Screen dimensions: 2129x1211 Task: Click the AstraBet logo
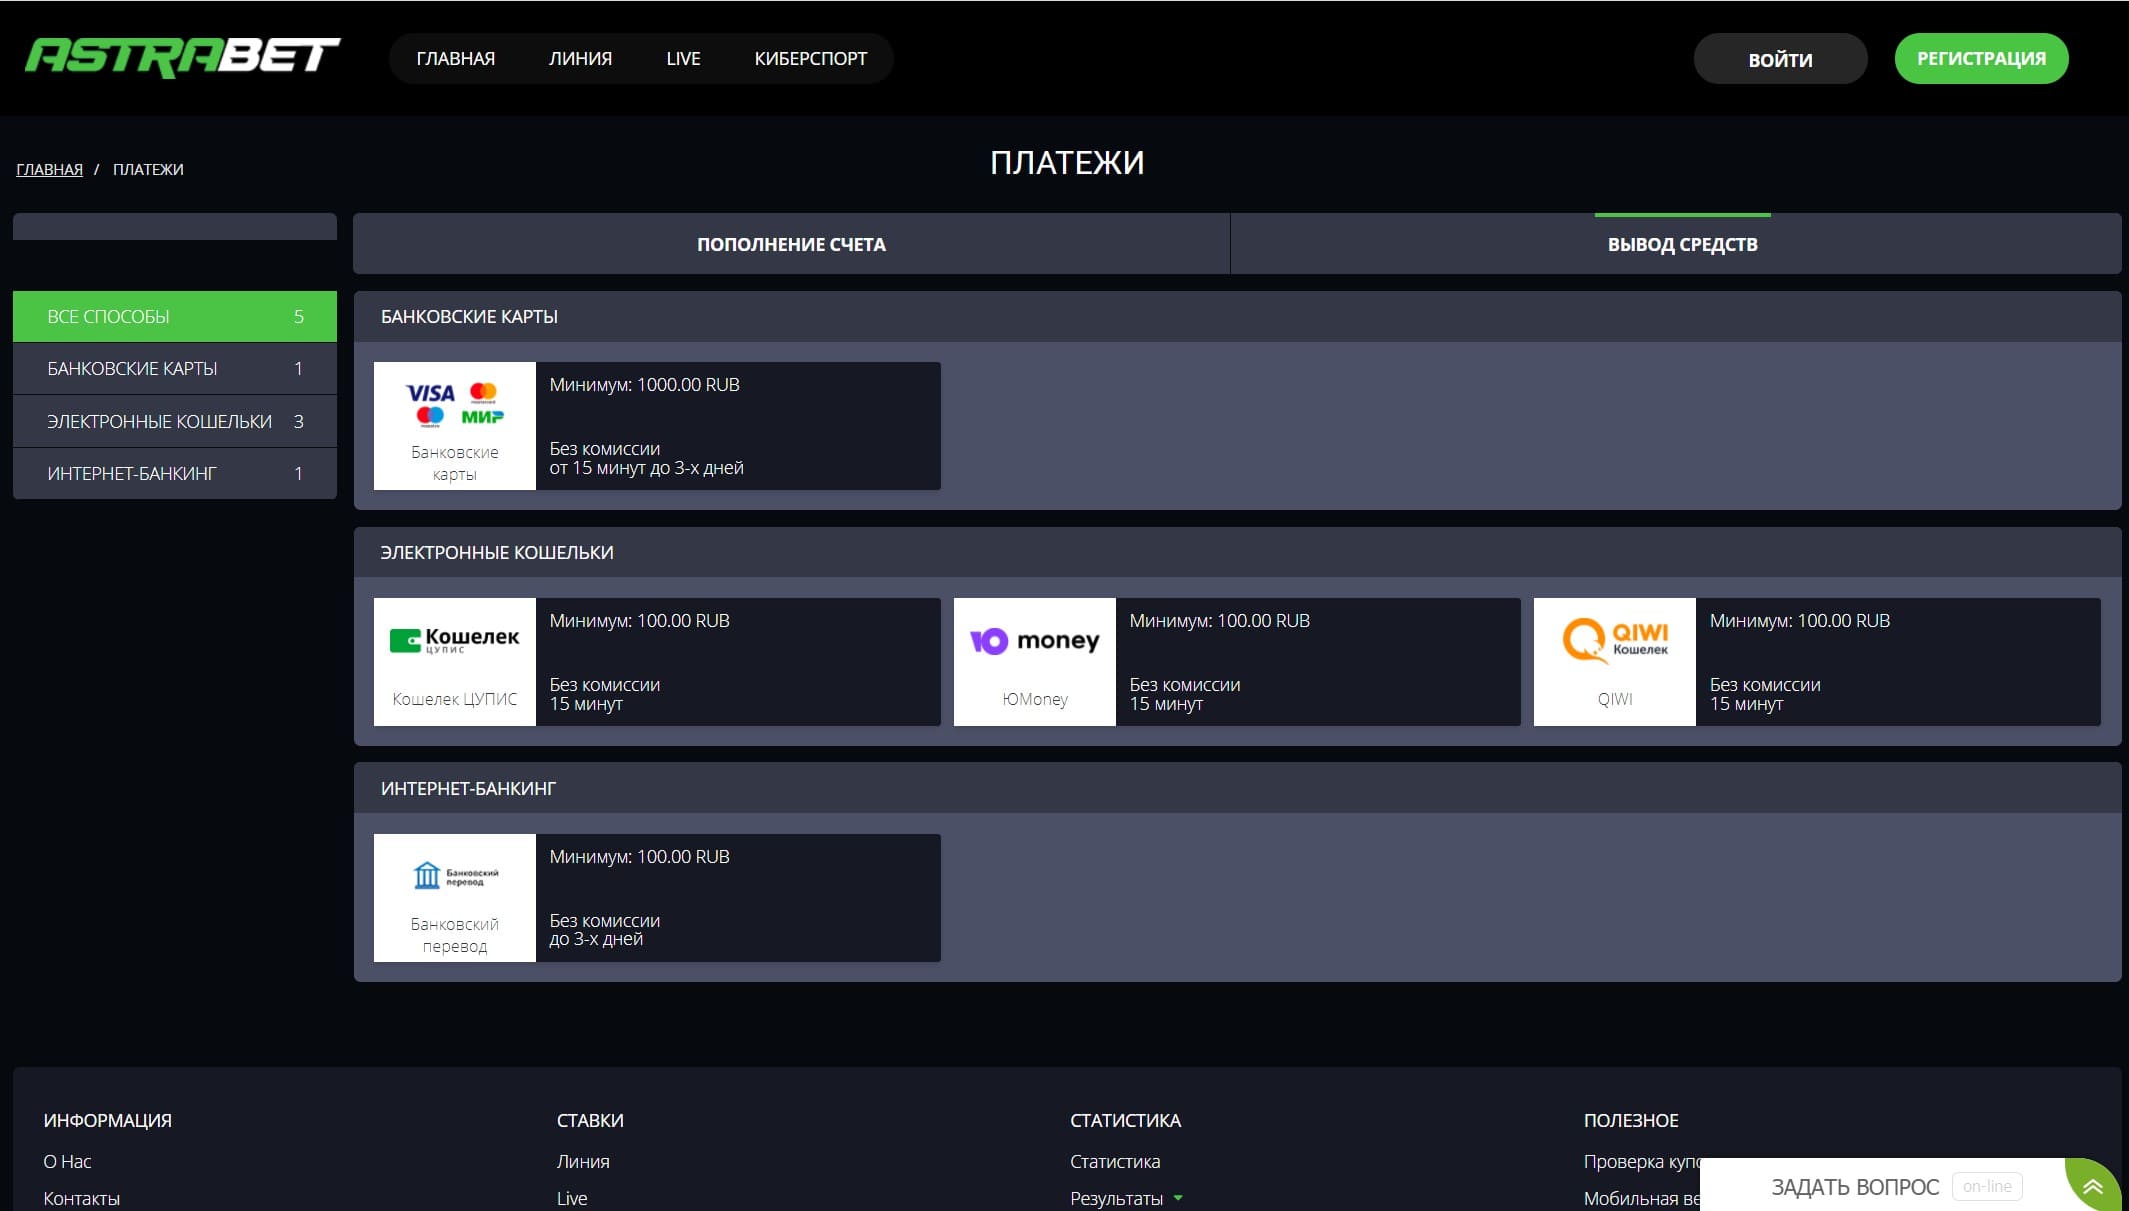pyautogui.click(x=182, y=57)
